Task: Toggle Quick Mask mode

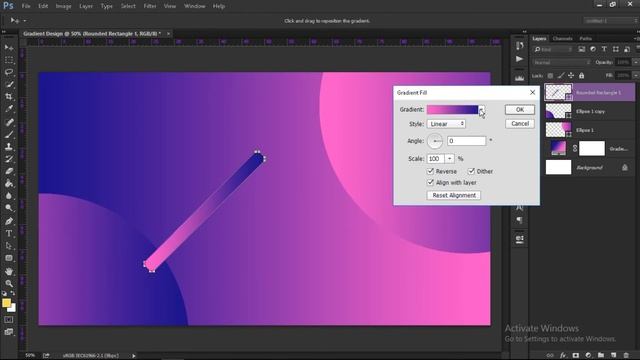Action: point(9,320)
